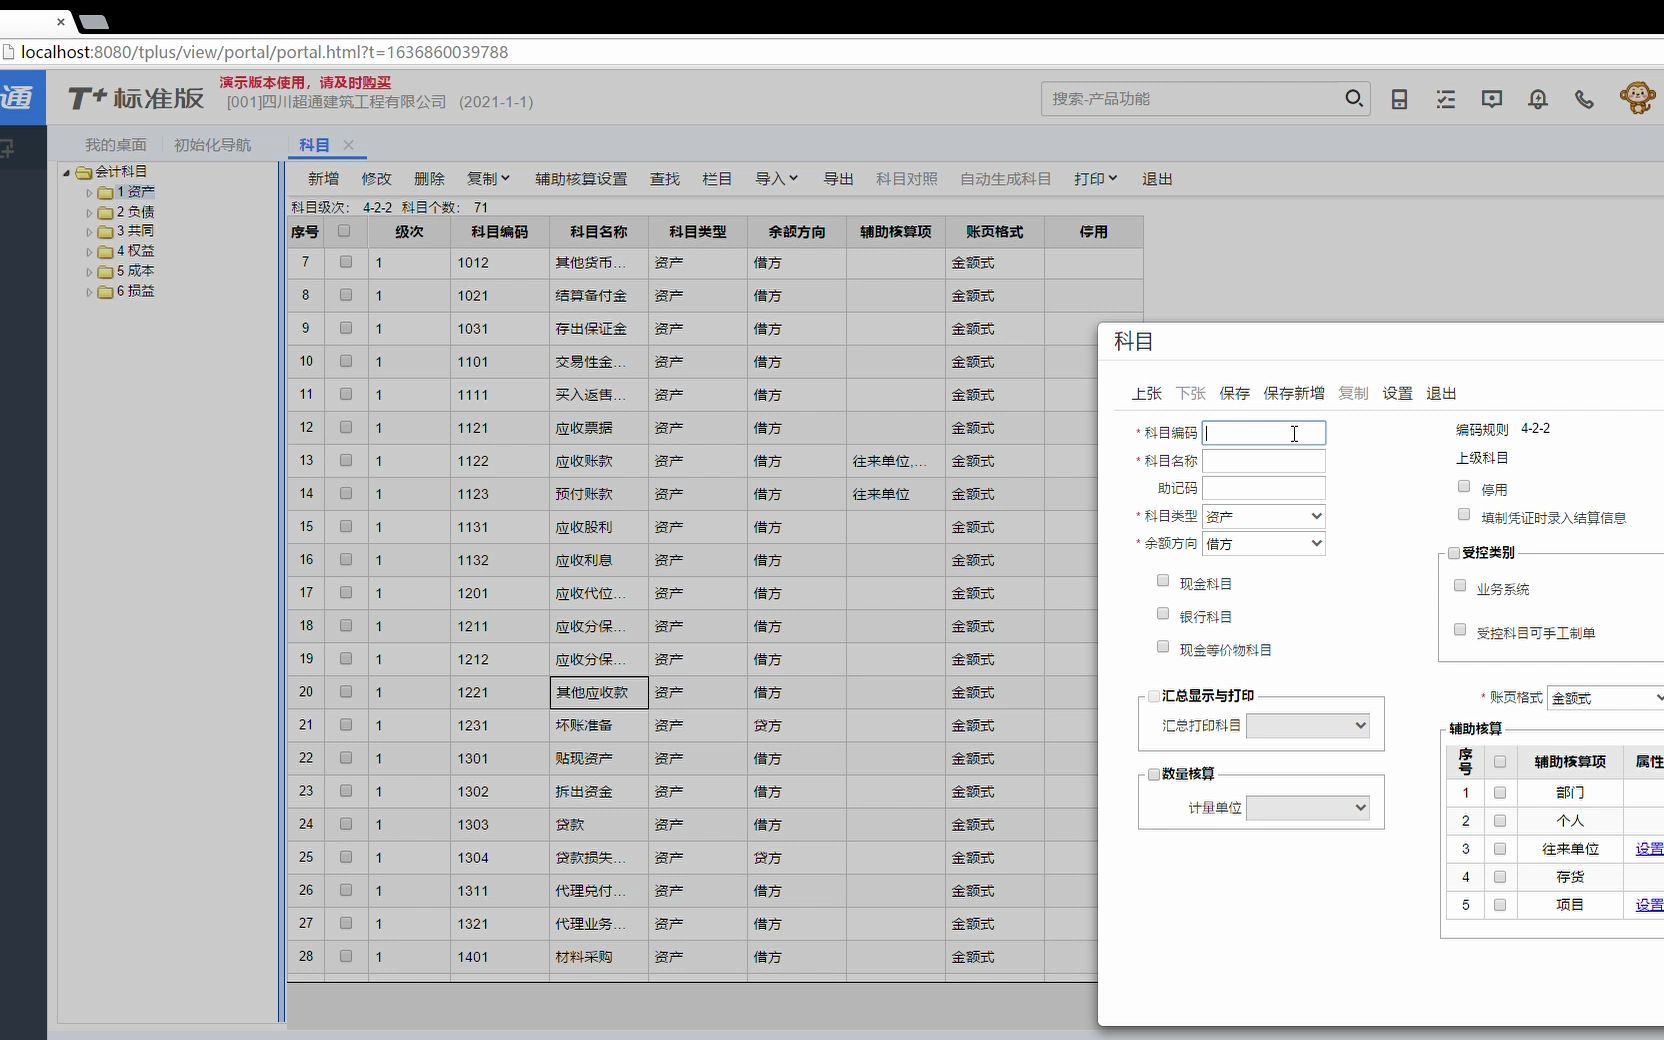
Task: Open the notification bell icon
Action: coord(1538,99)
